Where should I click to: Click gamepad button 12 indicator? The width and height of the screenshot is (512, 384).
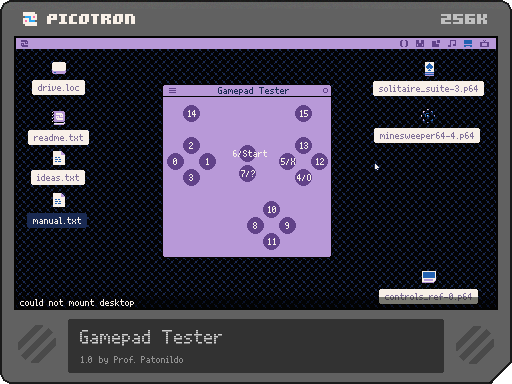[x=319, y=162]
